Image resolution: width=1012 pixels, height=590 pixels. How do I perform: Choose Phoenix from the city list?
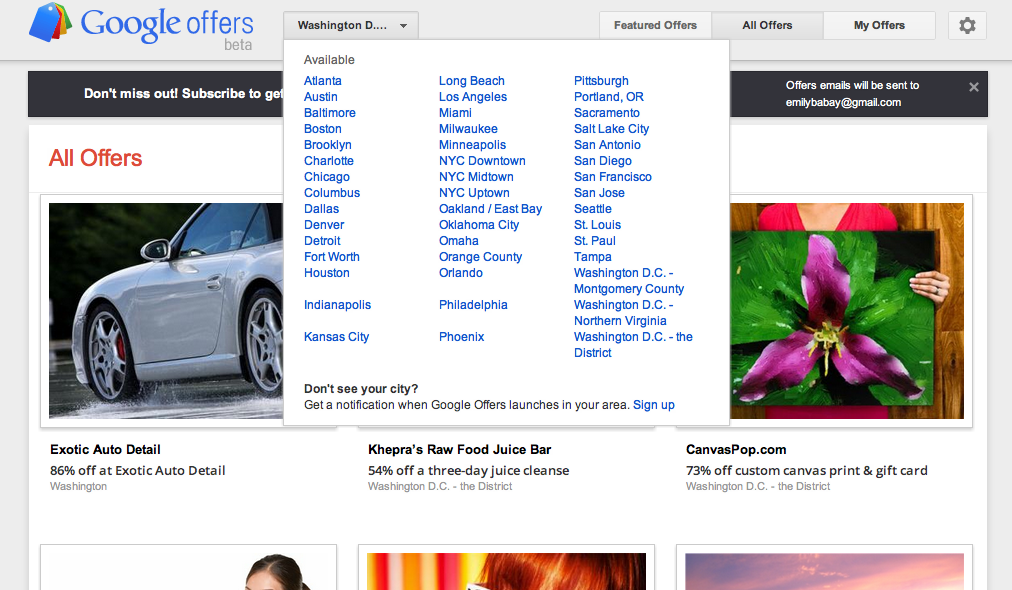coord(461,337)
